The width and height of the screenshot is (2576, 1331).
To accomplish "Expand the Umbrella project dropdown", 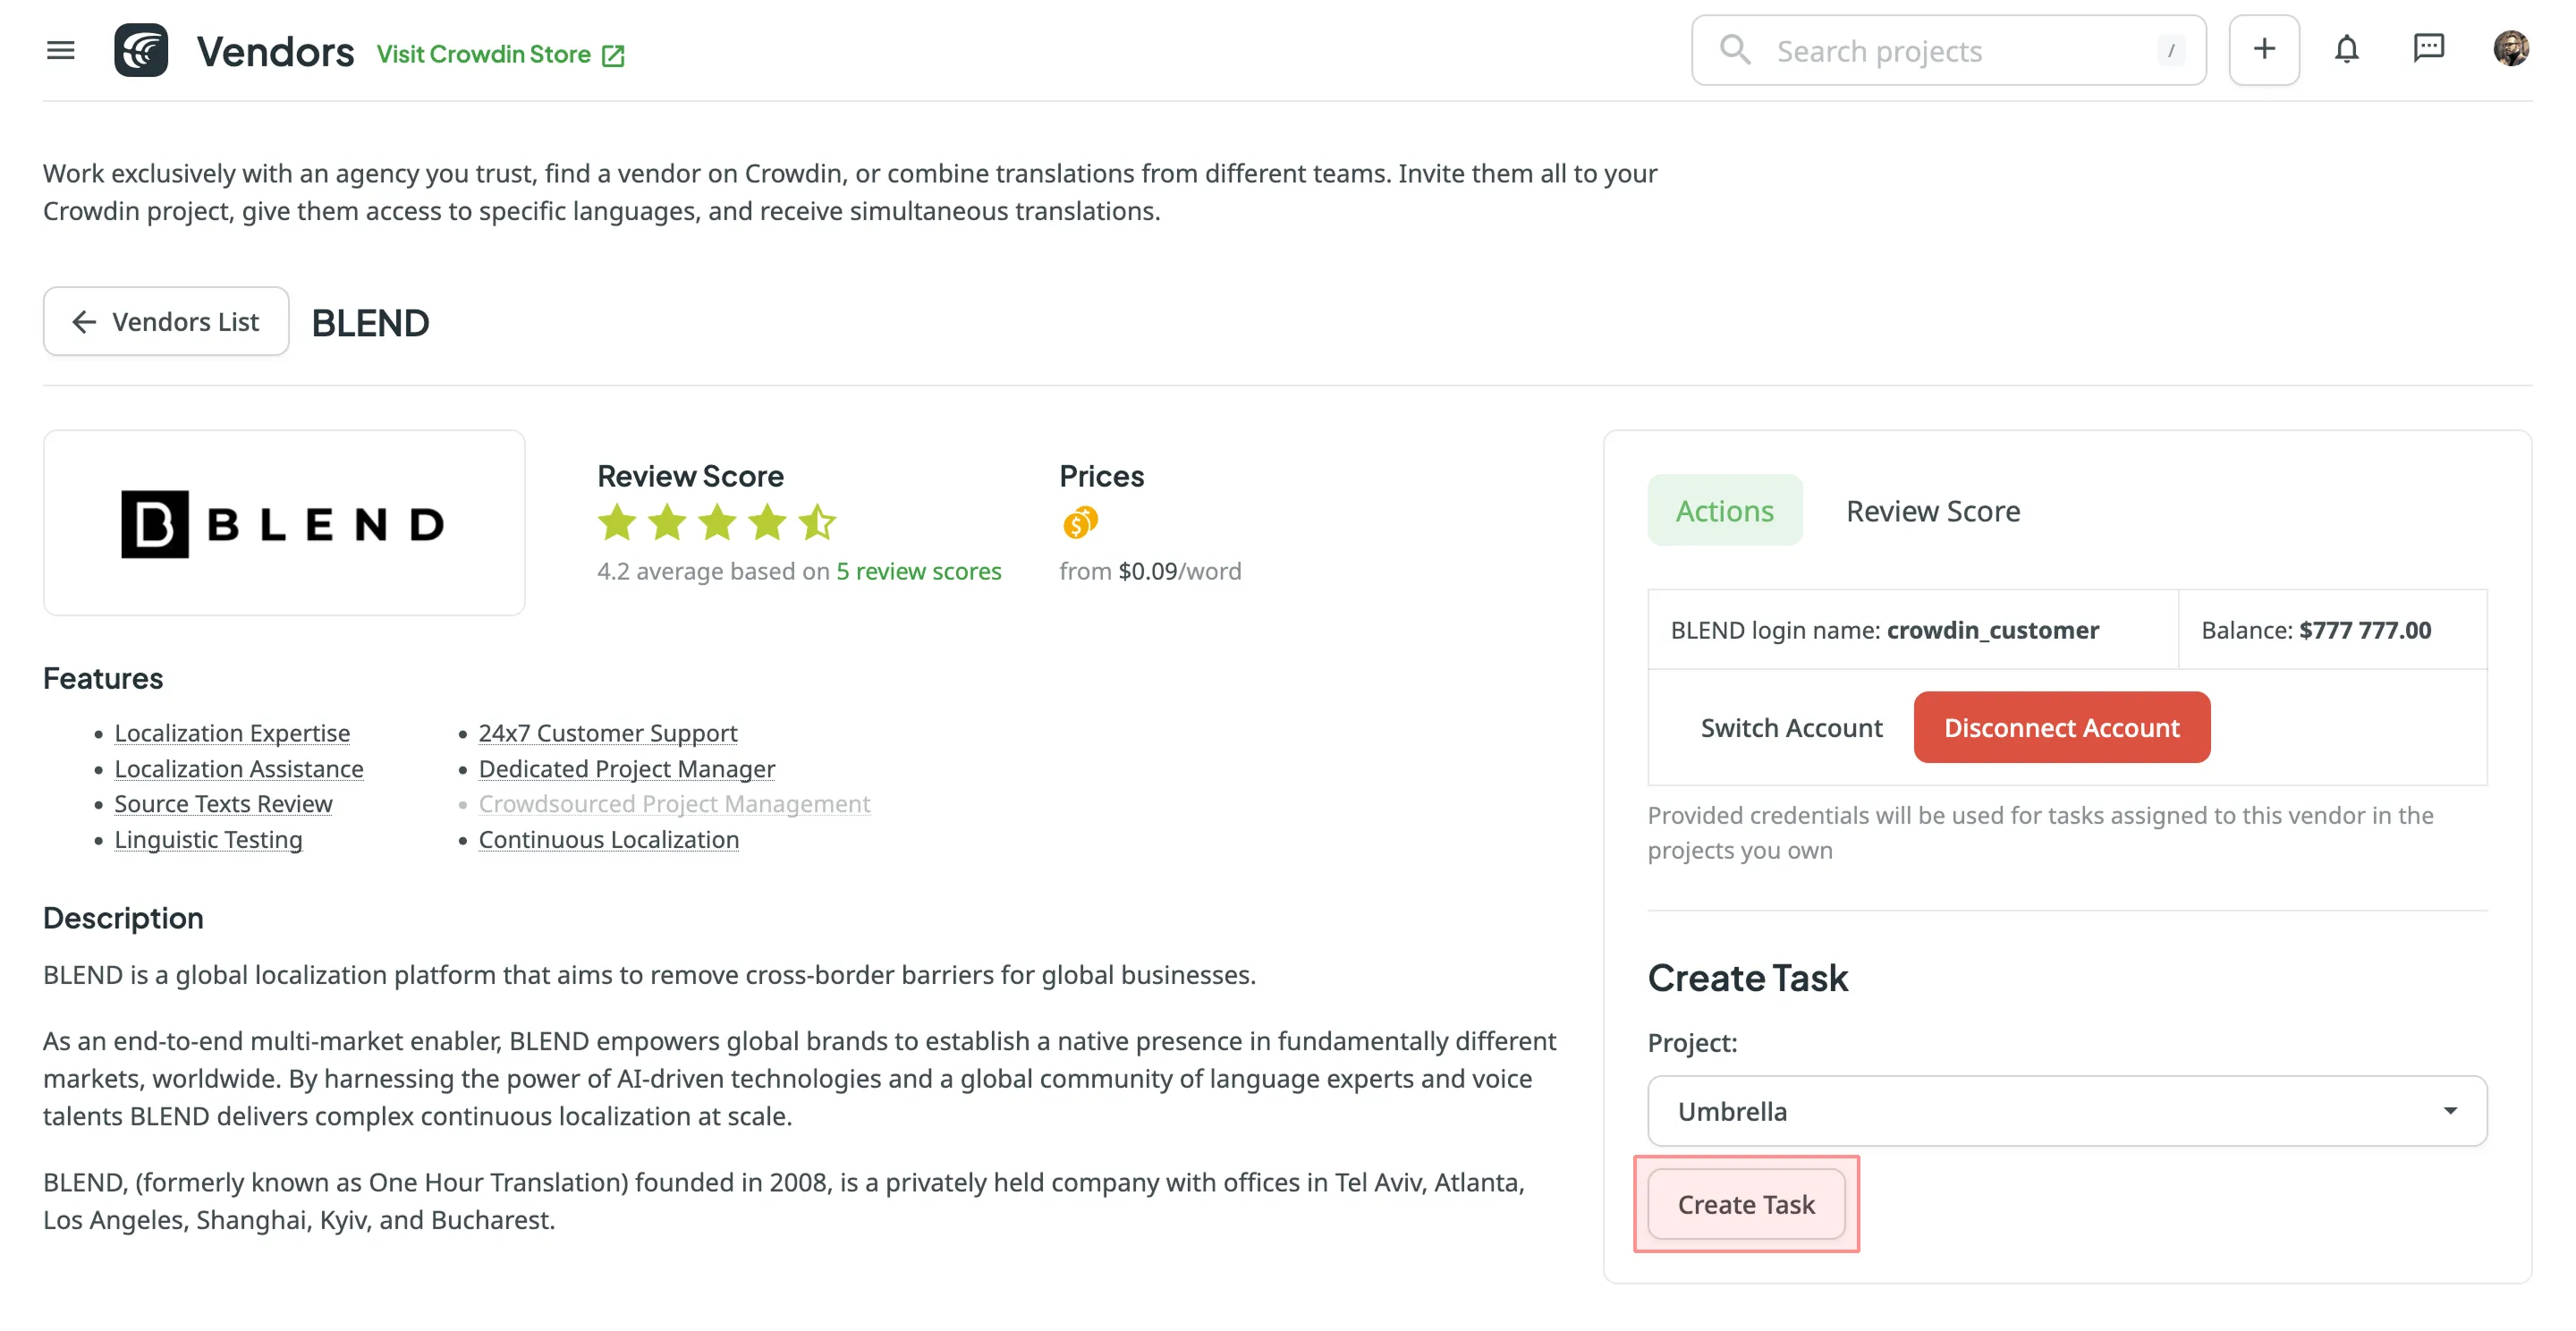I will (x=2066, y=1111).
